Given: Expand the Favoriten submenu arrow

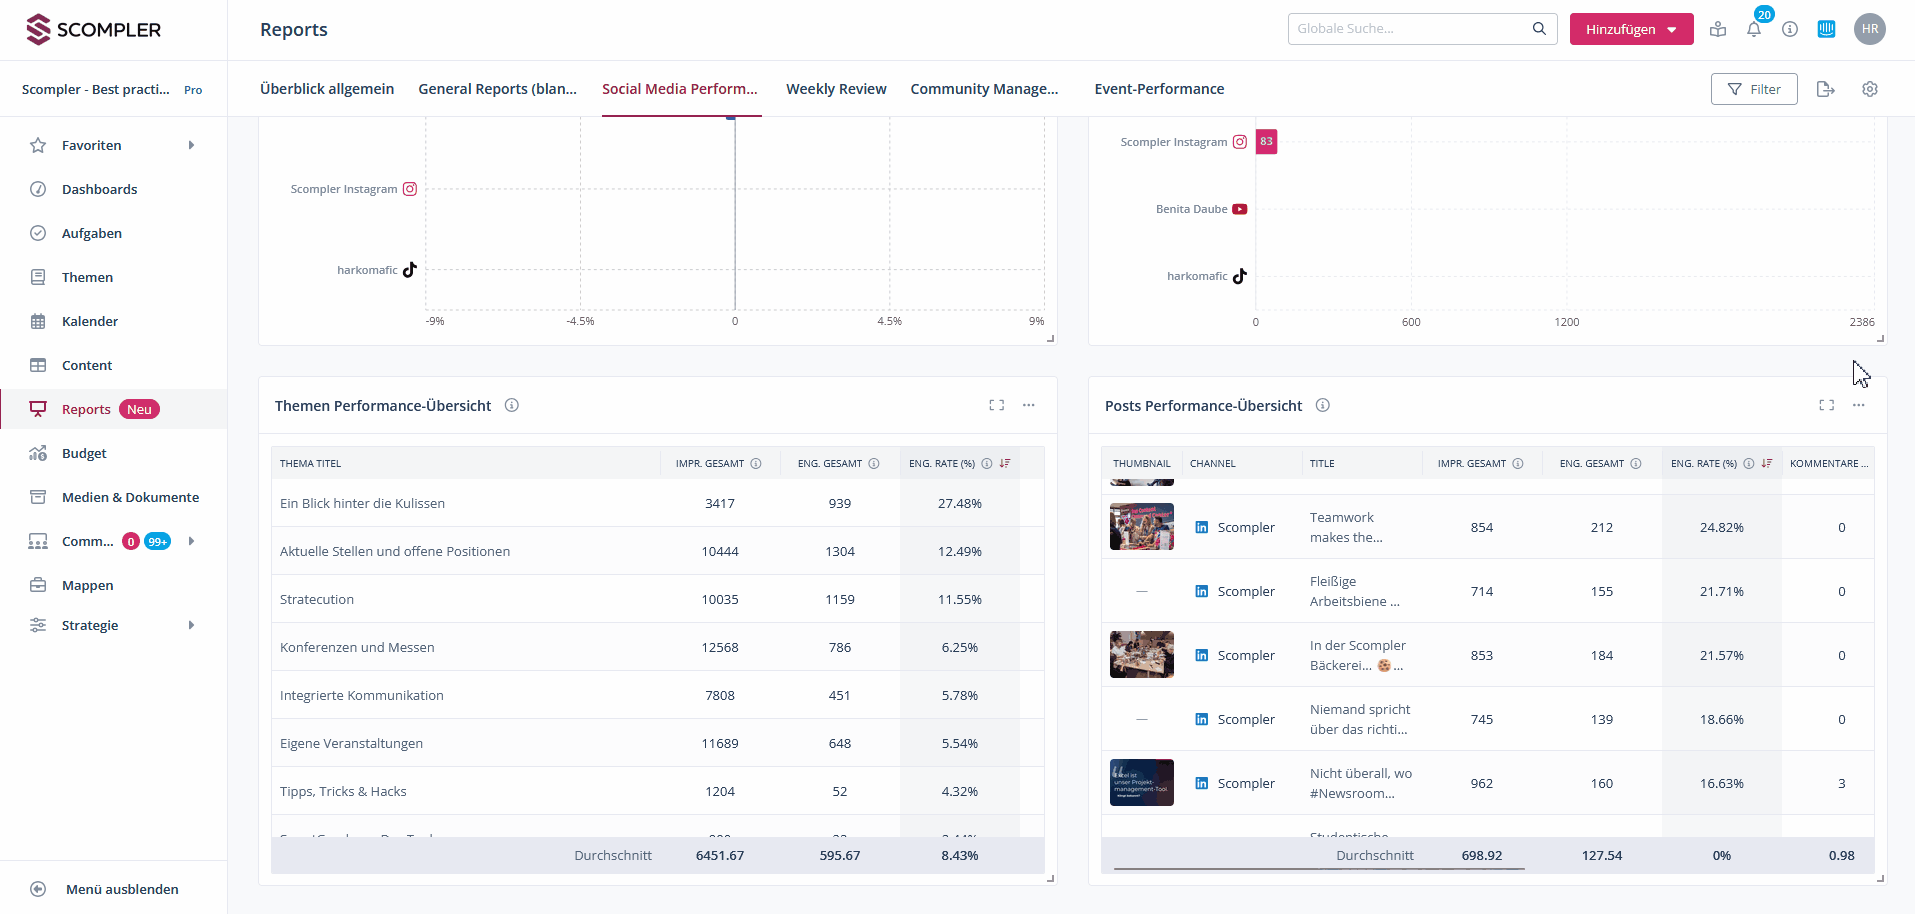Looking at the screenshot, I should (x=191, y=145).
